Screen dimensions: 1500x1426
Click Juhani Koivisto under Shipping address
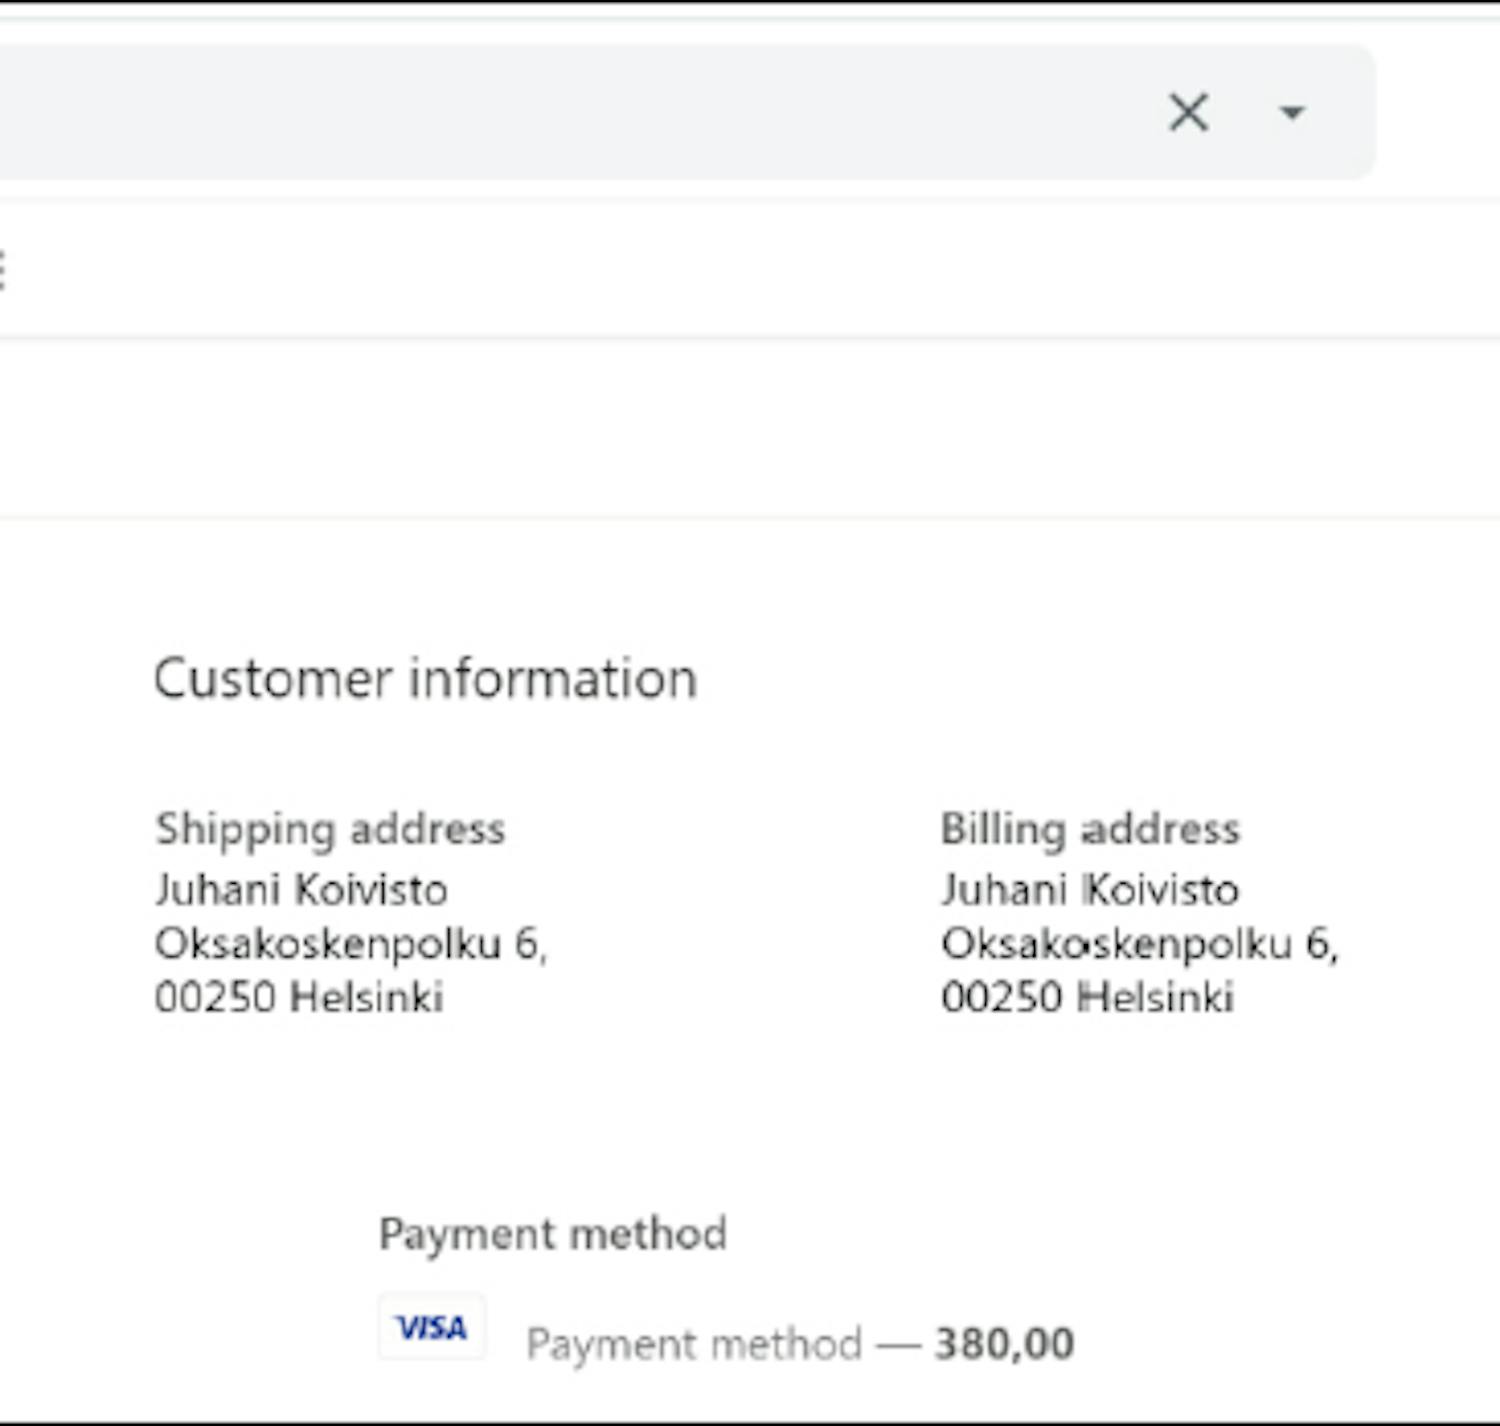point(301,890)
